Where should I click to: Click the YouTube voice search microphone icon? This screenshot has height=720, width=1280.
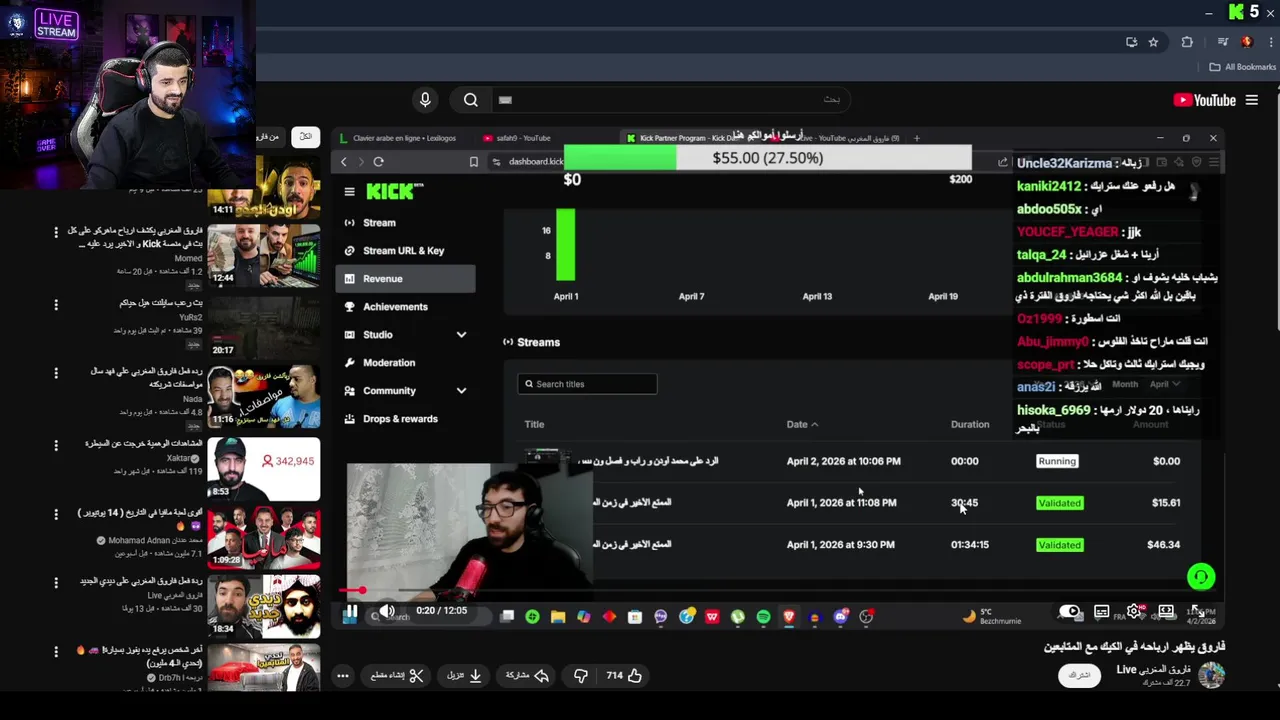[x=425, y=100]
